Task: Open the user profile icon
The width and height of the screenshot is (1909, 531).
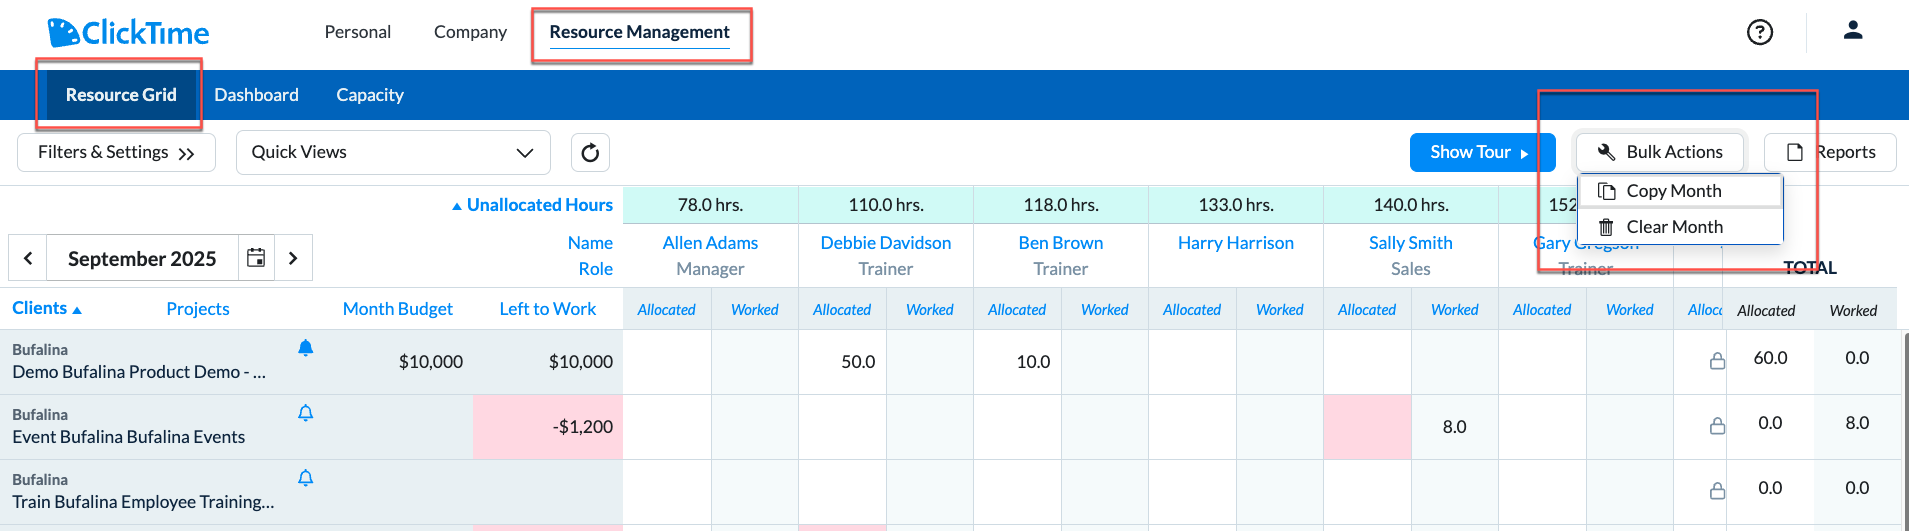Action: [x=1853, y=31]
